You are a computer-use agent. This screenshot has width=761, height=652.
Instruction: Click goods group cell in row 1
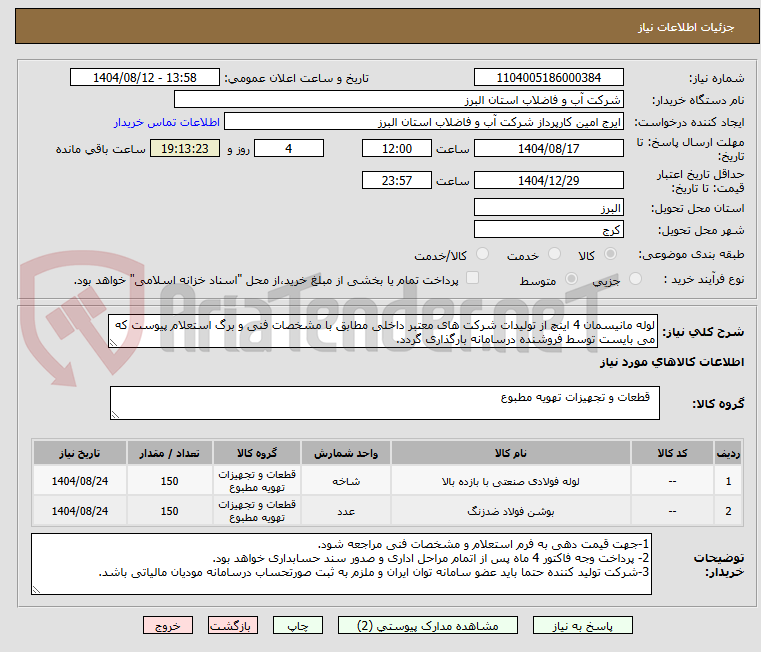[257, 481]
